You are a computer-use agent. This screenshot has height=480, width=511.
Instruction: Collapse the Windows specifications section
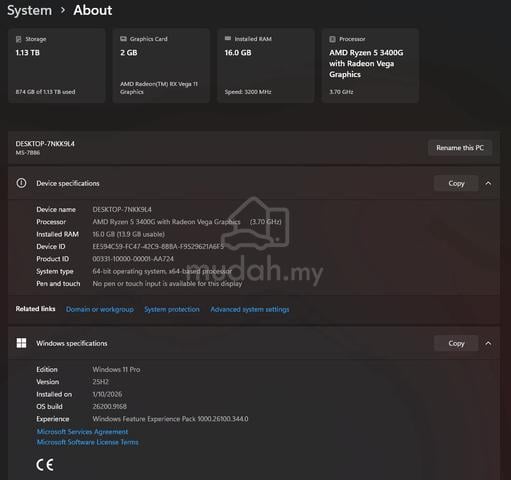(488, 343)
